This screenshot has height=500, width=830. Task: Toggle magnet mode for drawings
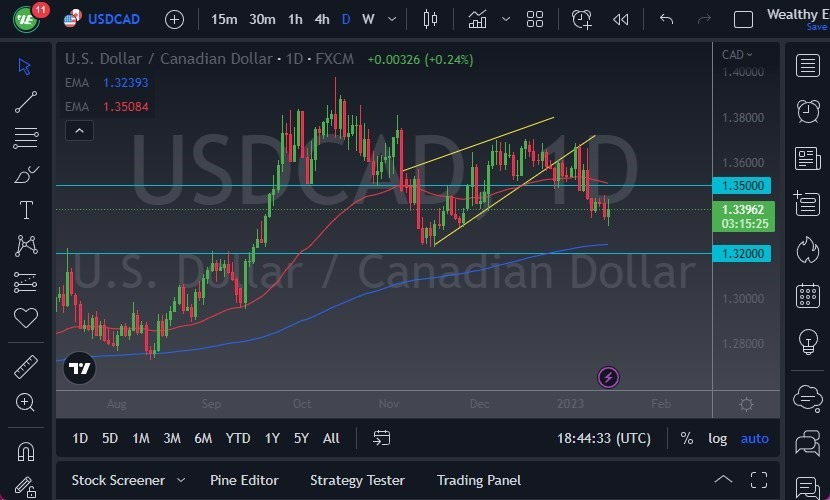(x=25, y=451)
